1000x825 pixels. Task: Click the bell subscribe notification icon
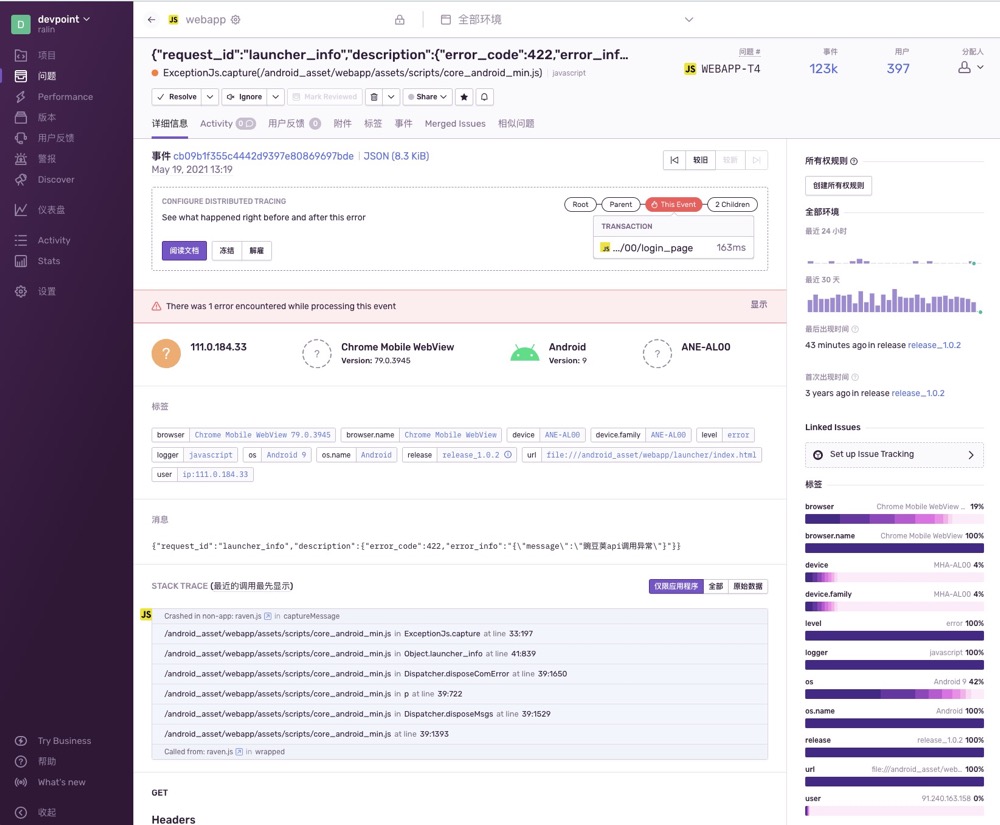(x=485, y=97)
